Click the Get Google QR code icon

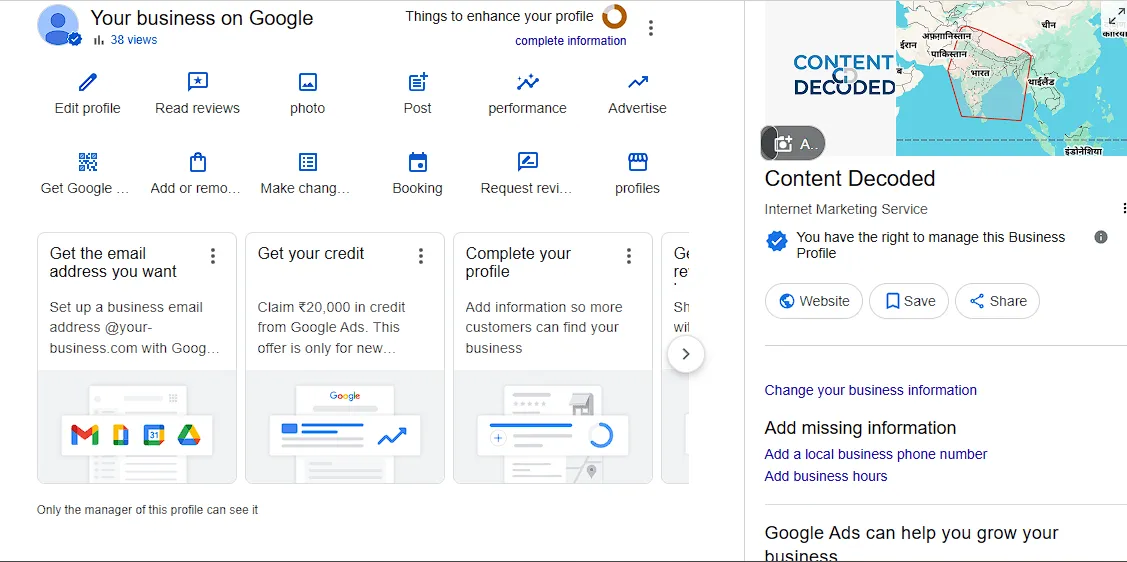[88, 162]
